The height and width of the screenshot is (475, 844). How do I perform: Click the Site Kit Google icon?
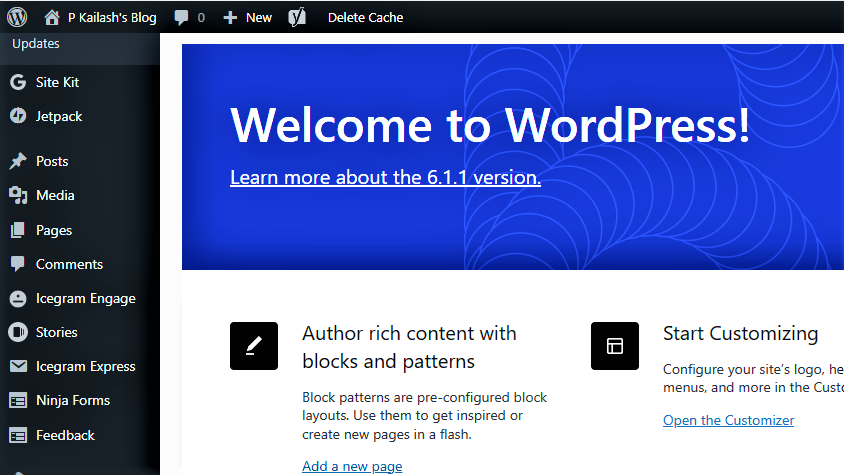click(18, 82)
